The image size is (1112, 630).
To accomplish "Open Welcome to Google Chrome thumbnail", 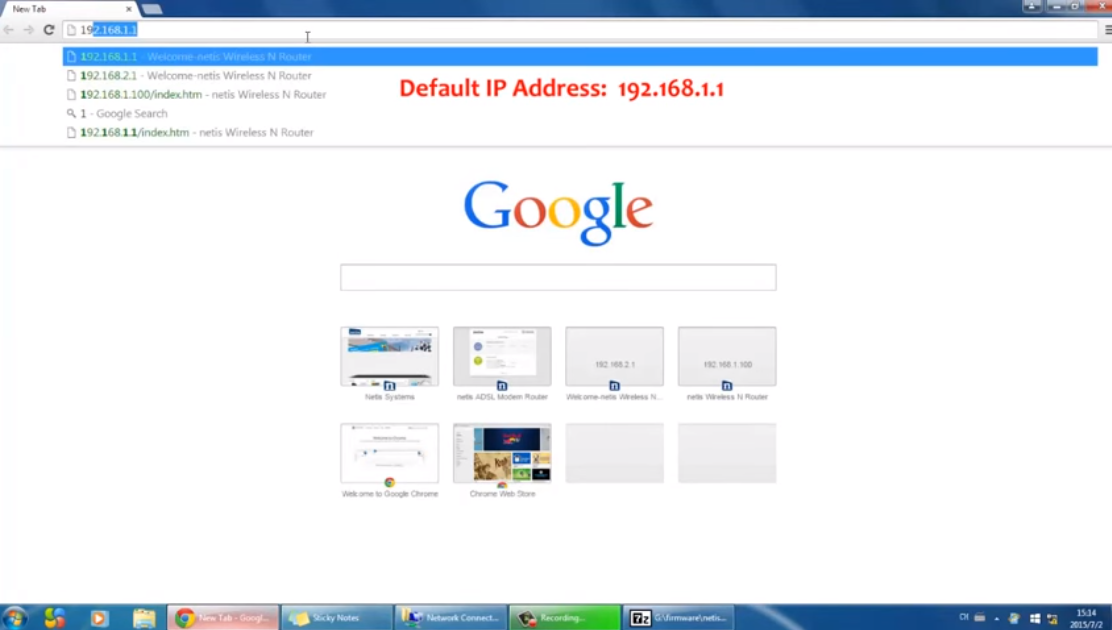I will pyautogui.click(x=389, y=453).
